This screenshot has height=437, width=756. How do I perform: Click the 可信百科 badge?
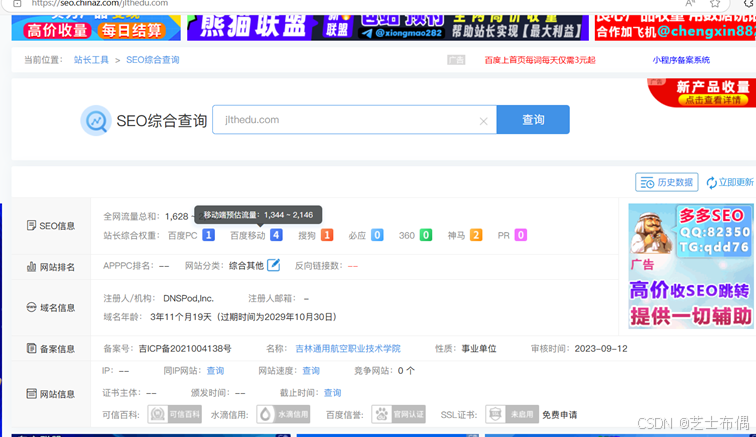(175, 414)
